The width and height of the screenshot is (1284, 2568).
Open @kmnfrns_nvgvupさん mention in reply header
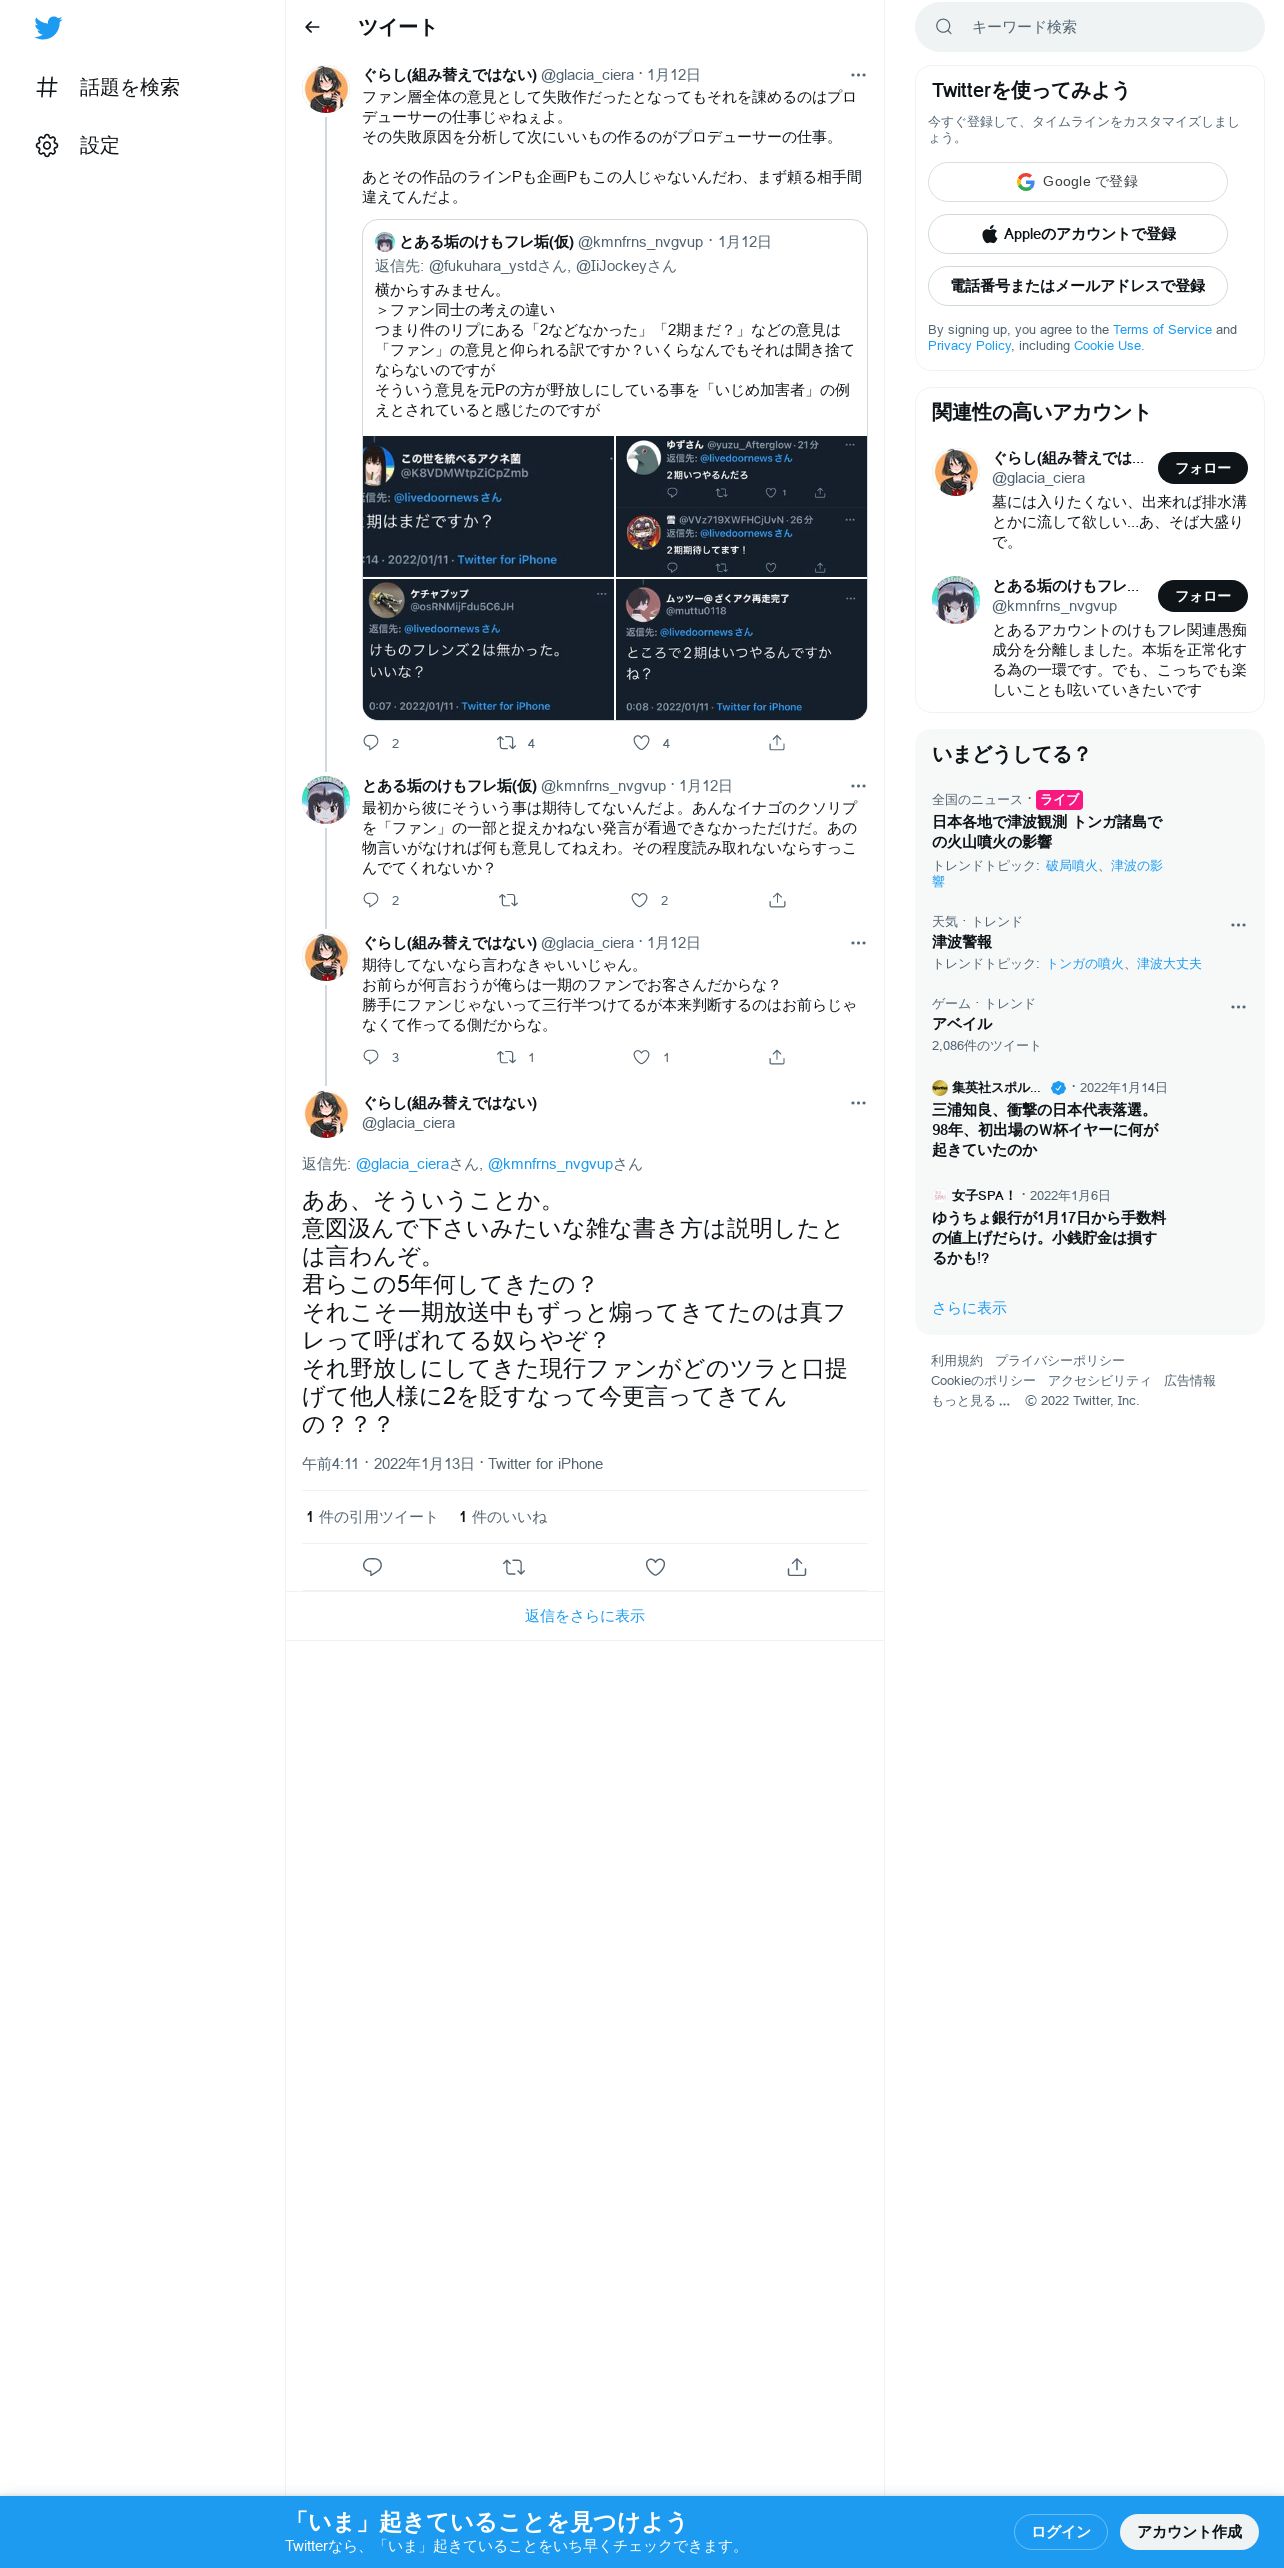click(x=565, y=1164)
